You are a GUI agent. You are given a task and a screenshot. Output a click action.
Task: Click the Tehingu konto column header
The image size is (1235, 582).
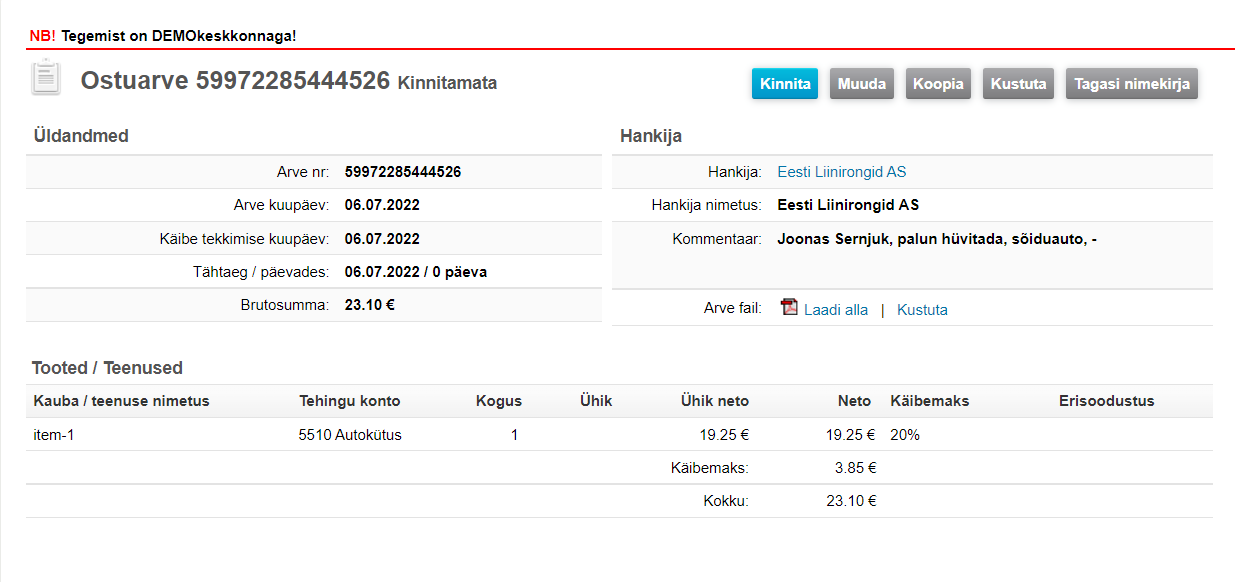350,401
